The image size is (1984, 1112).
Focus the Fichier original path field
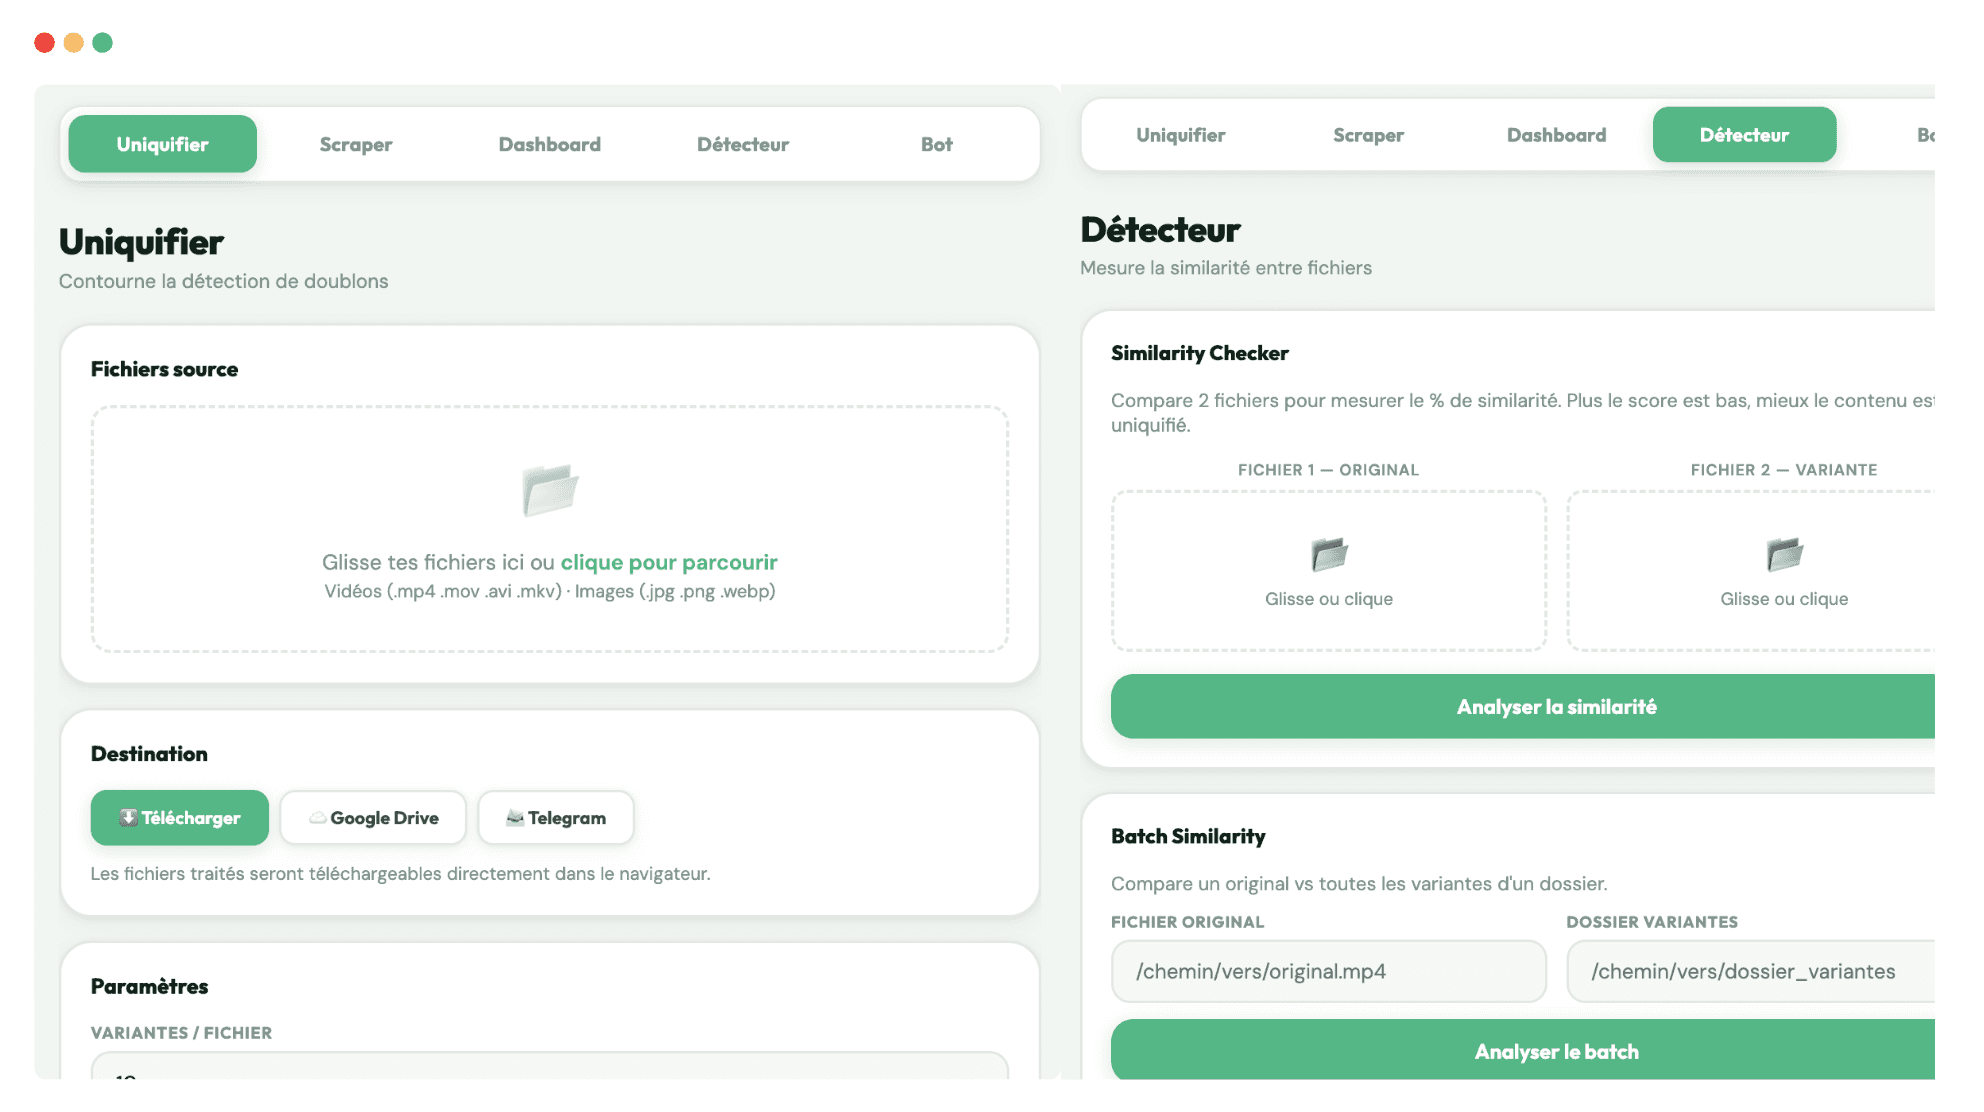click(x=1328, y=971)
